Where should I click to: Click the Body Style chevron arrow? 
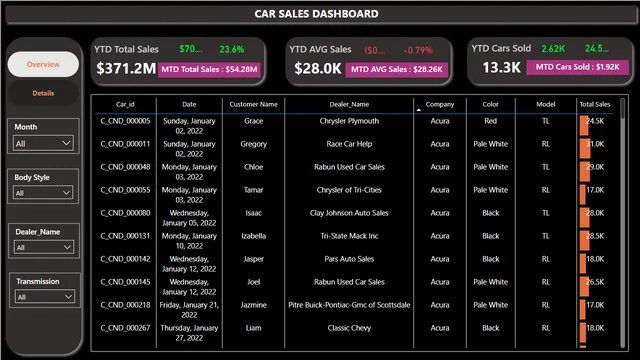(66, 193)
